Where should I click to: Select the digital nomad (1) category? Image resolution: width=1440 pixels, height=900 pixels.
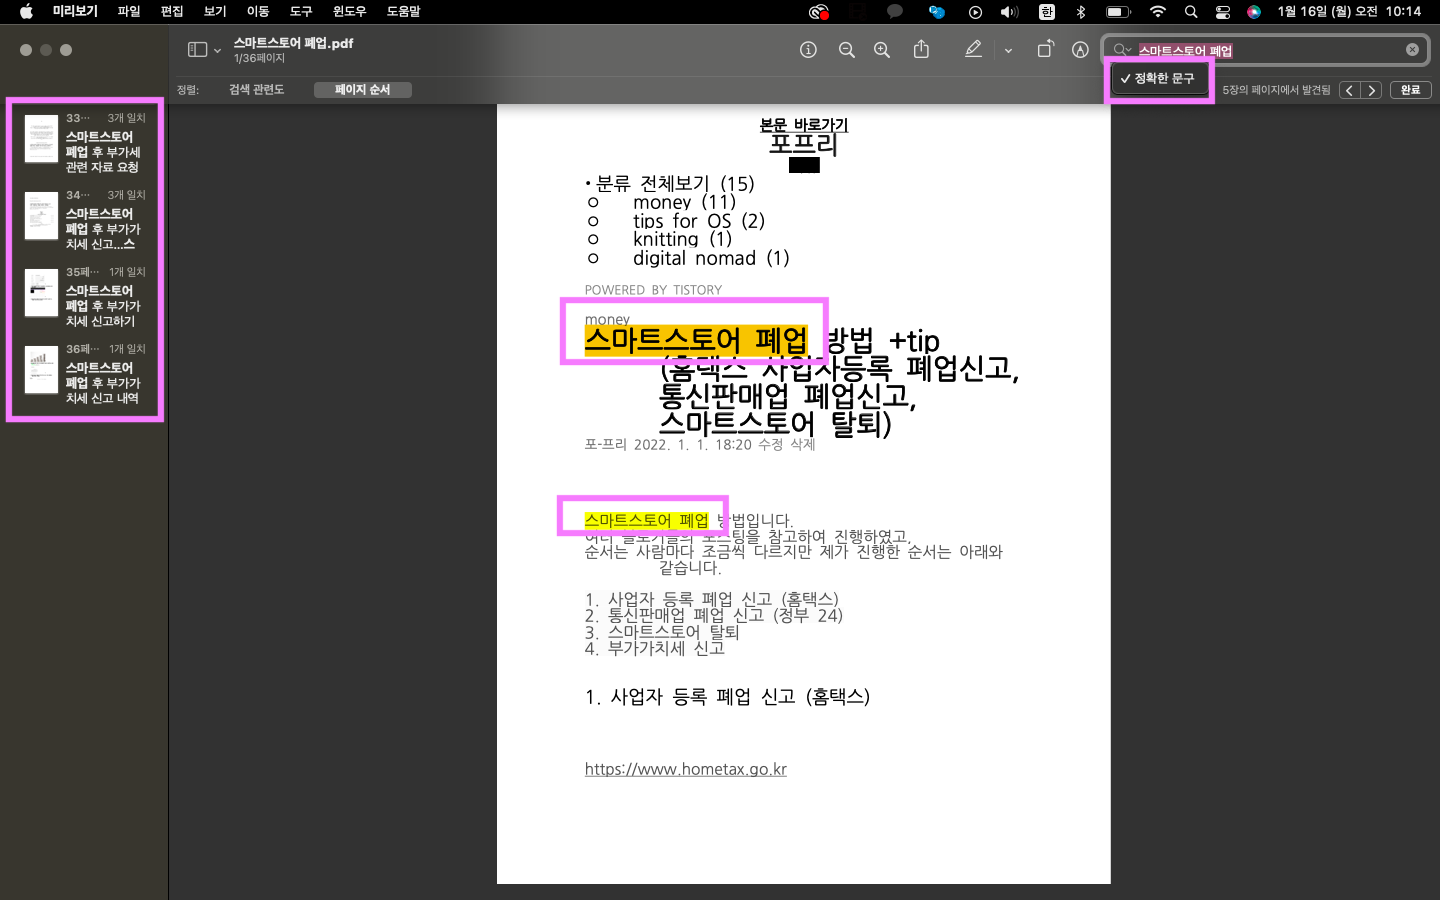click(711, 258)
